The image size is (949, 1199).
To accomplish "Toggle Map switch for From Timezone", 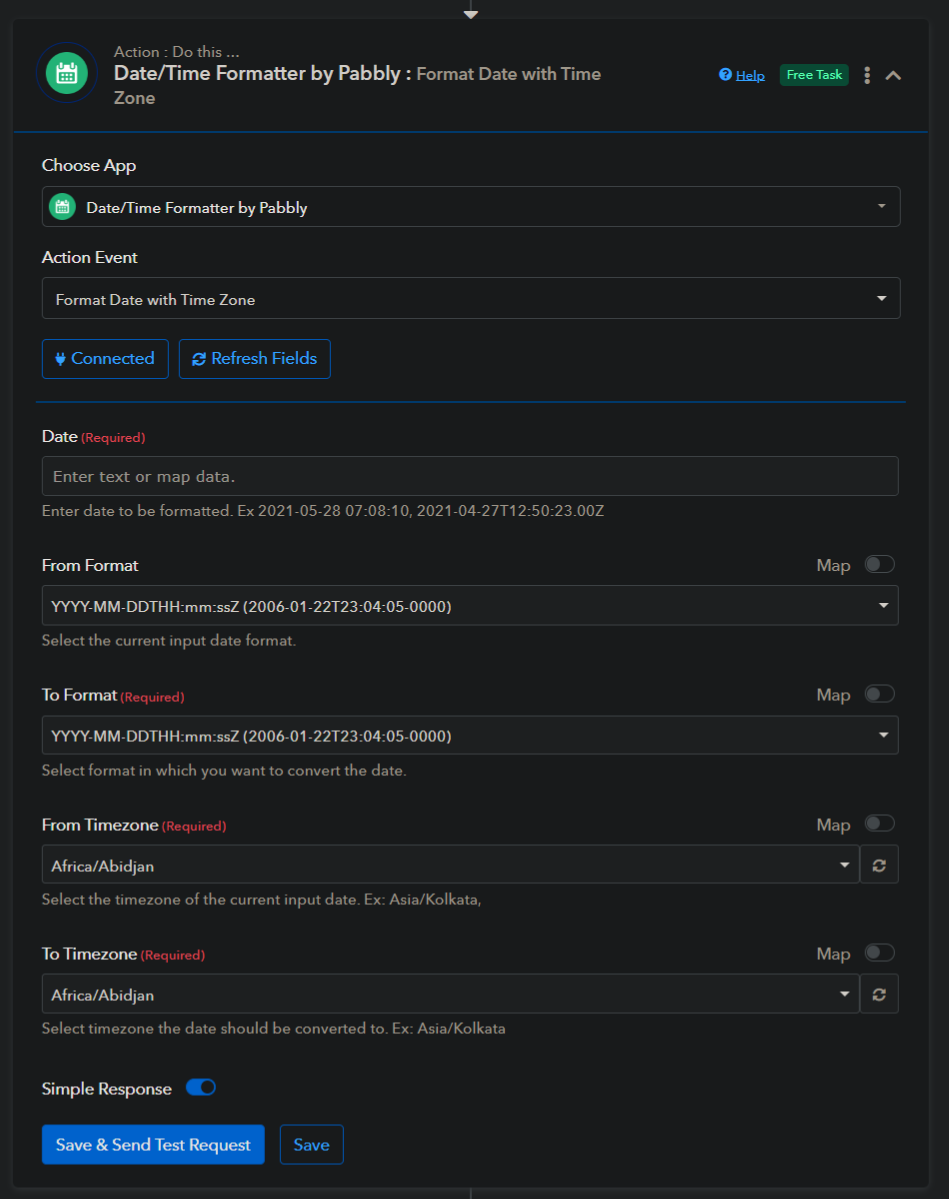I will pyautogui.click(x=879, y=824).
